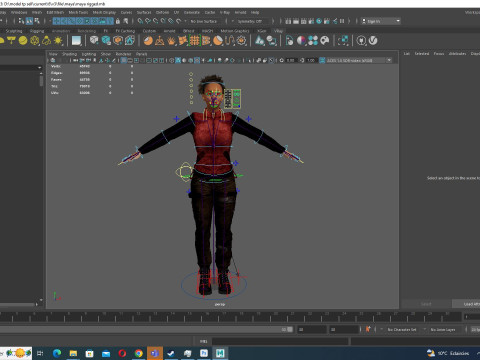Viewport: 480px width, 360px height.
Task: Open the Panels menu in viewport
Action: coord(141,54)
